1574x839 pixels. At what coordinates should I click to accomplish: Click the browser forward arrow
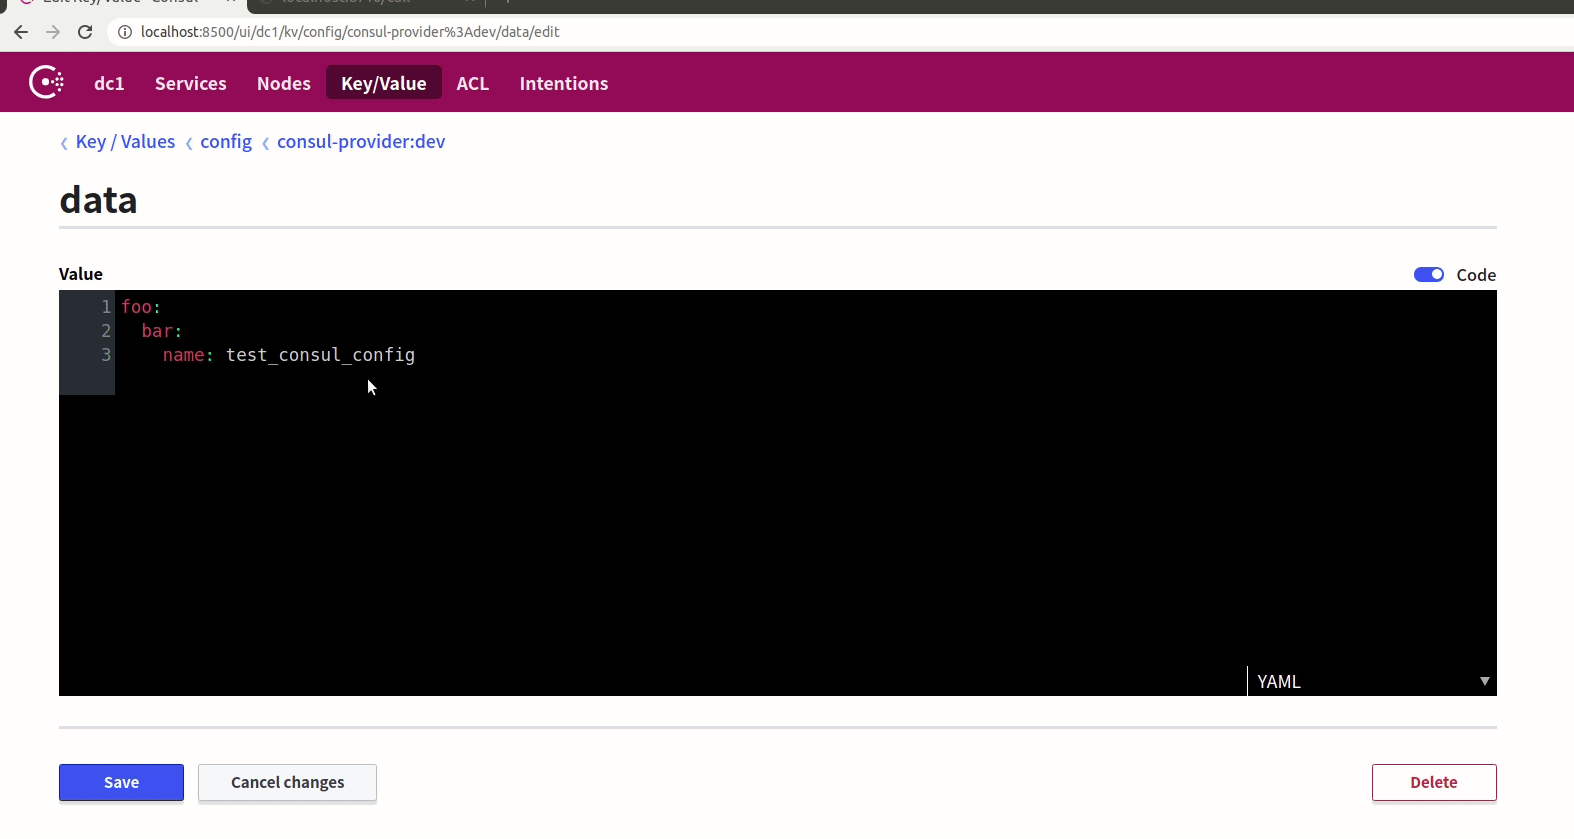(x=53, y=32)
